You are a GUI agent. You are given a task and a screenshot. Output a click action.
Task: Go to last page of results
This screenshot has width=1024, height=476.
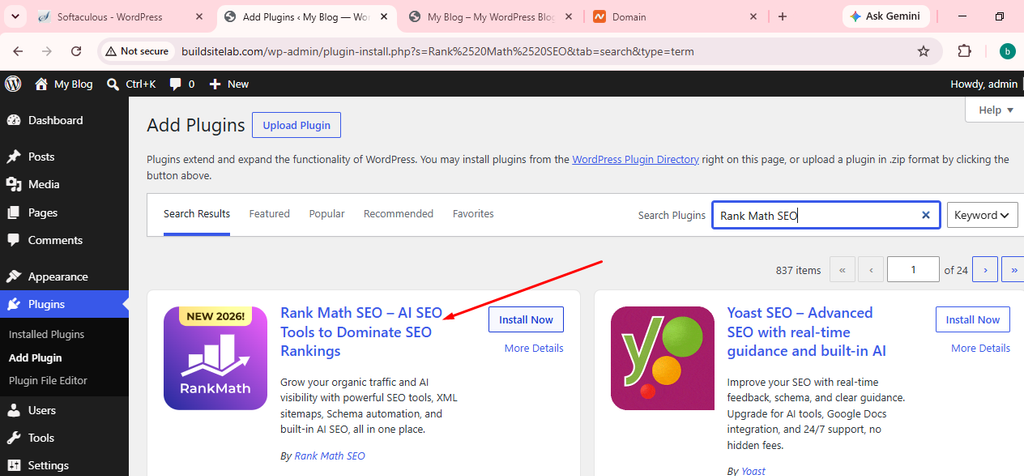pyautogui.click(x=1013, y=269)
